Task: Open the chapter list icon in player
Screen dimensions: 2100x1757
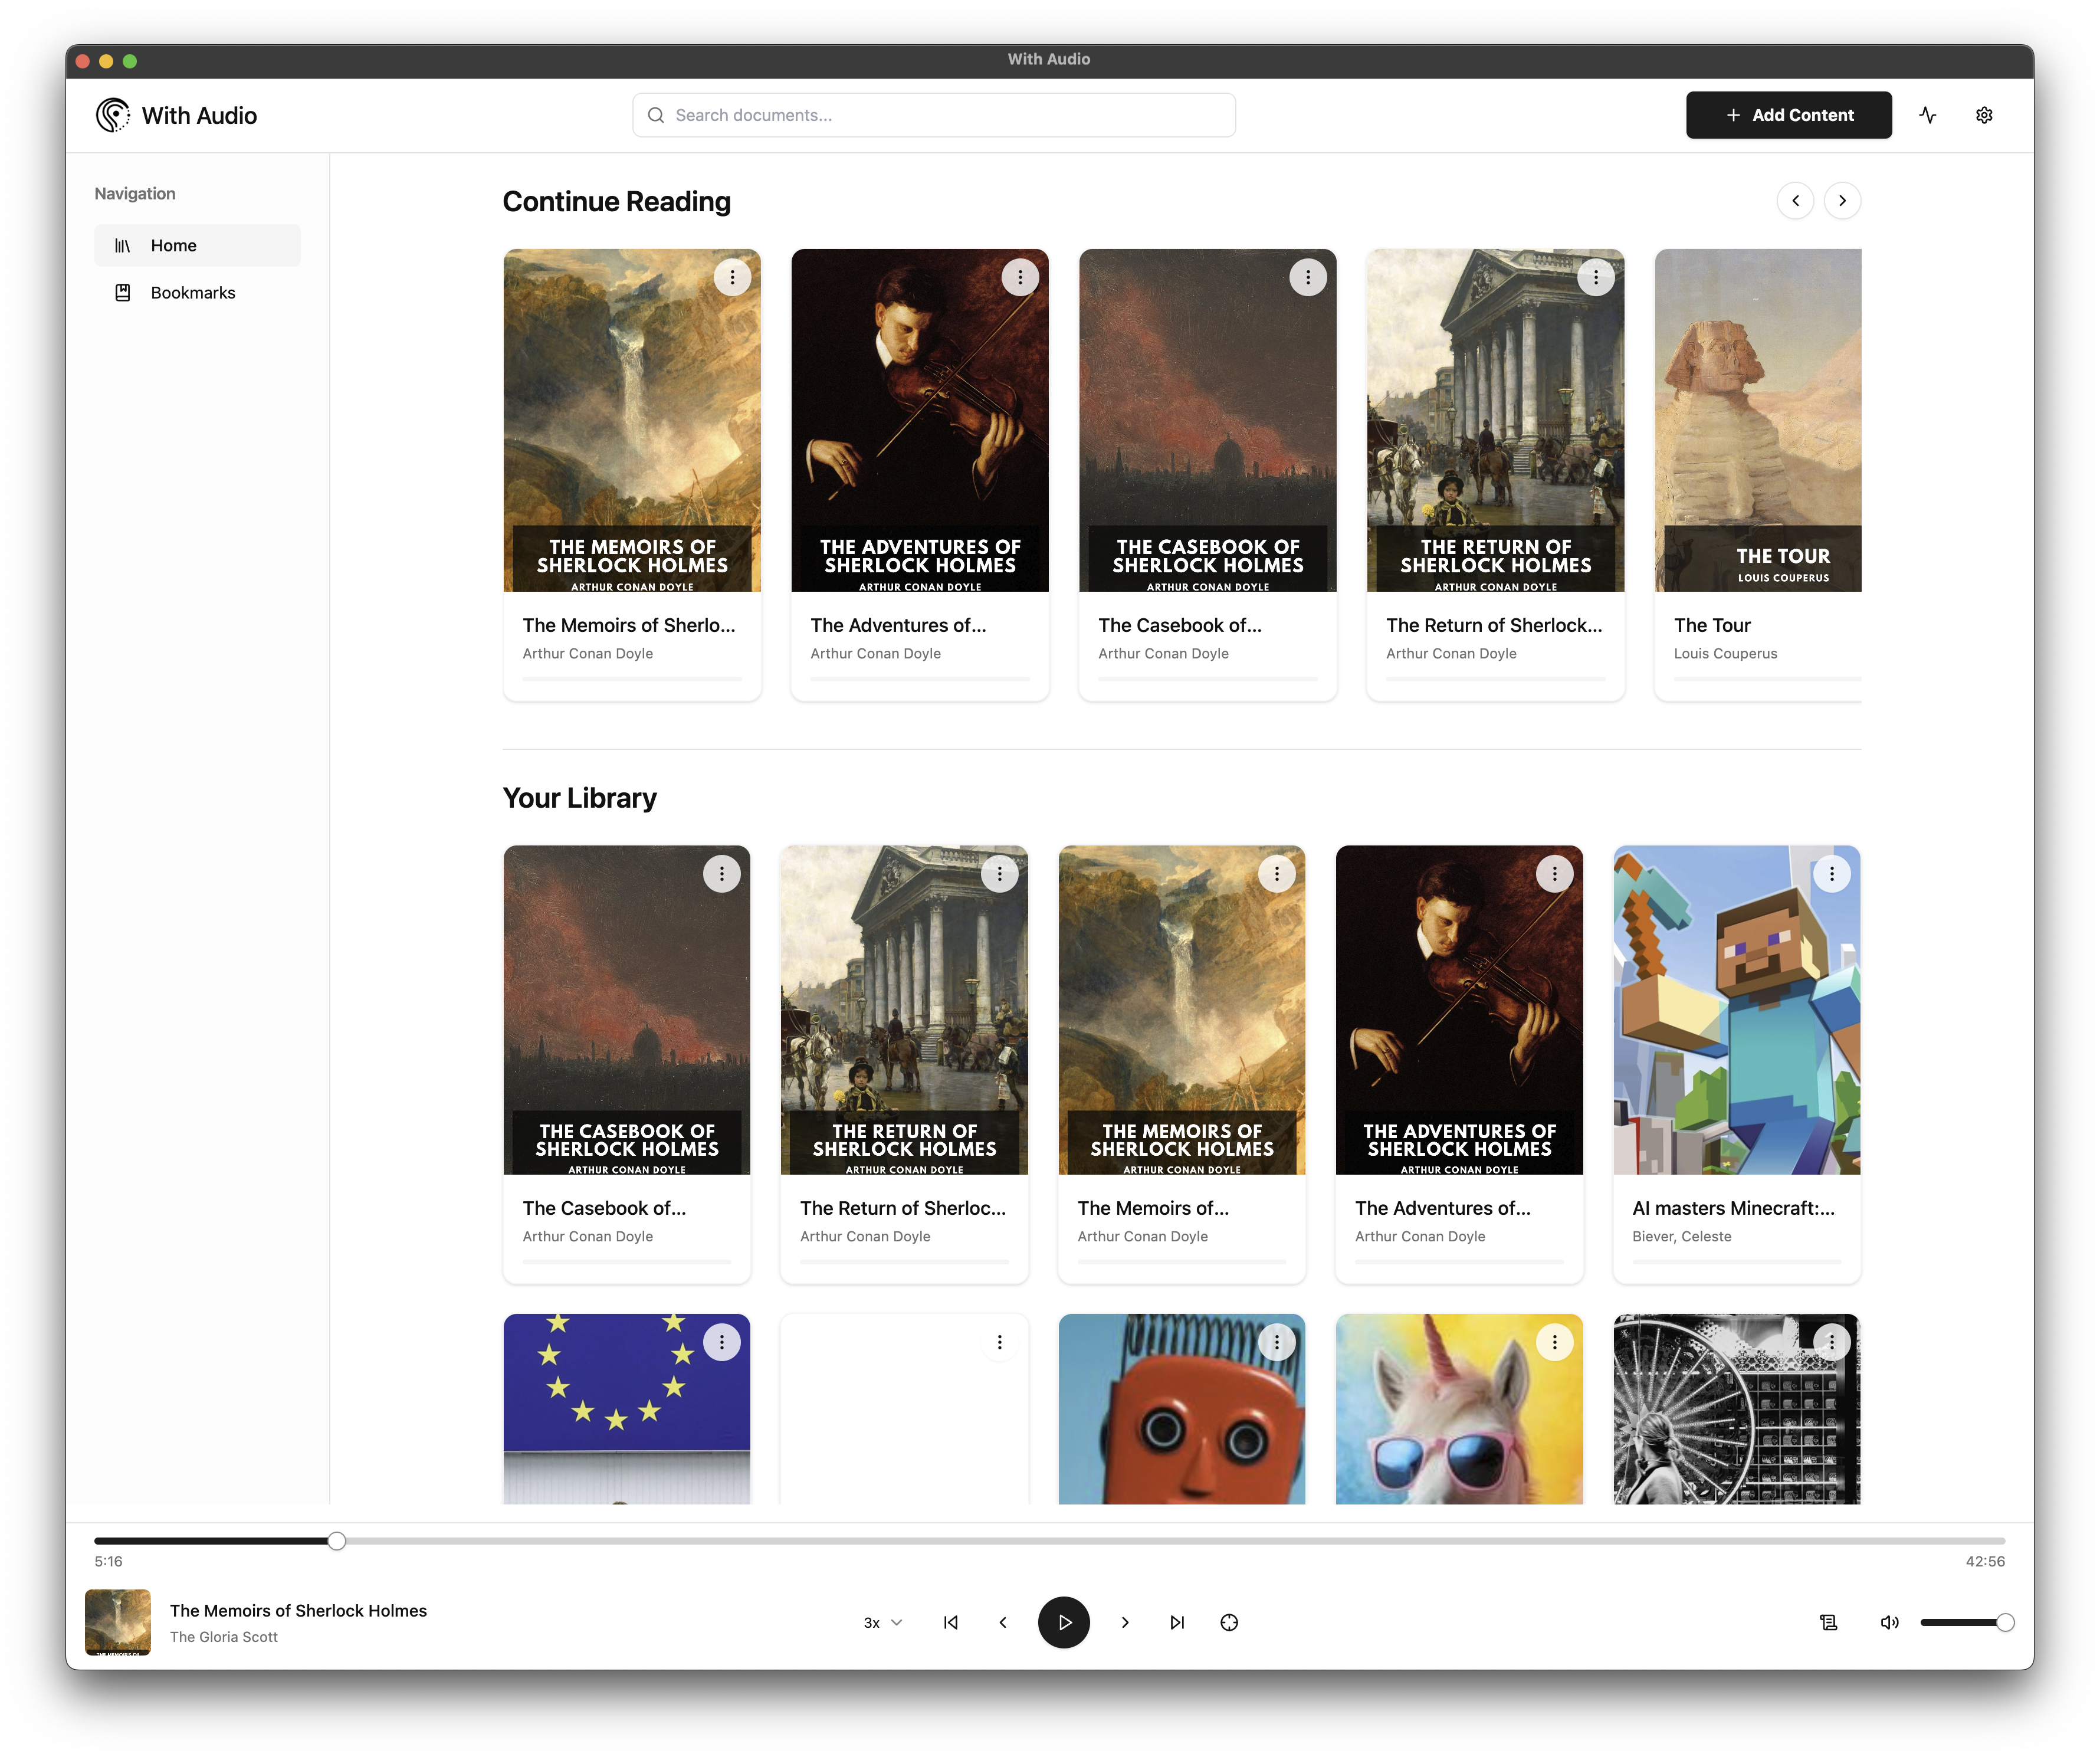Action: click(1828, 1622)
